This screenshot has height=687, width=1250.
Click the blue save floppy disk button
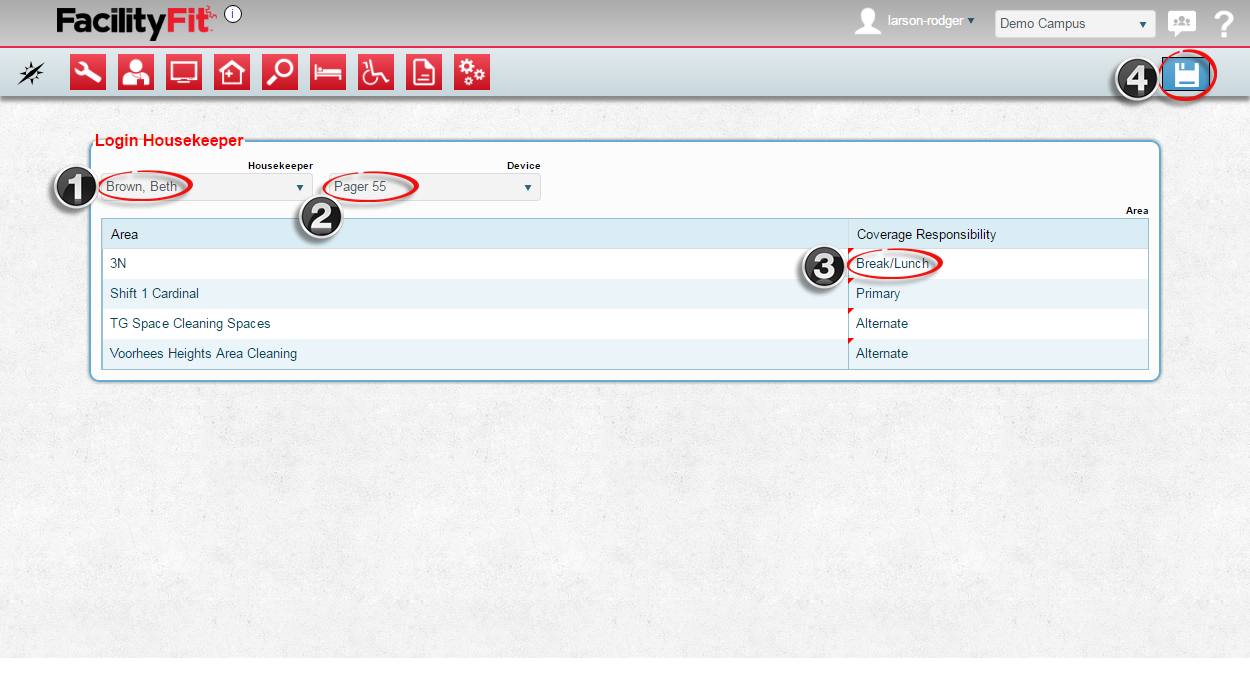(x=1186, y=75)
